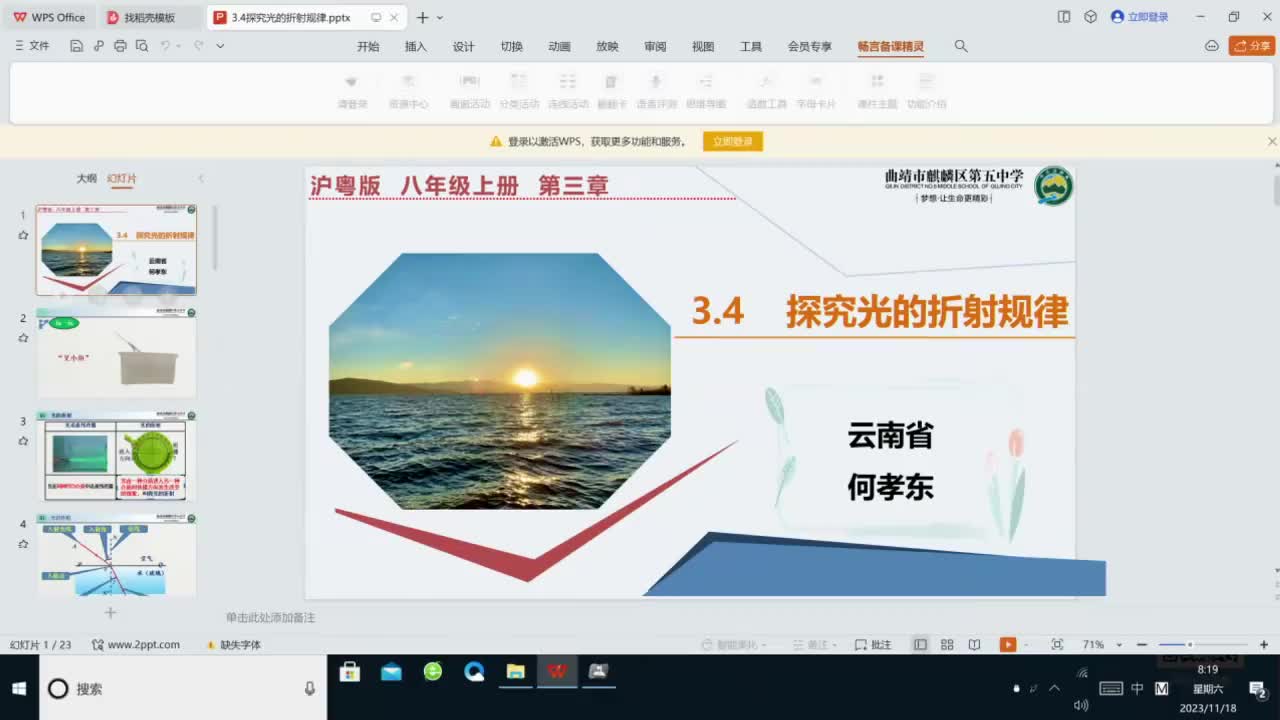This screenshot has width=1280, height=720.
Task: Select slide 1 thumbnail
Action: 116,250
